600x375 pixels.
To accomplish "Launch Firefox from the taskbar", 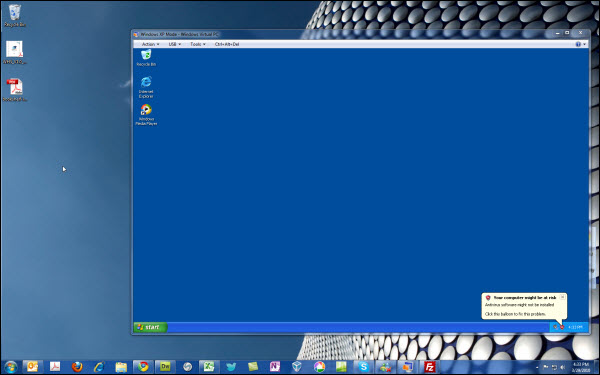I will coord(77,367).
